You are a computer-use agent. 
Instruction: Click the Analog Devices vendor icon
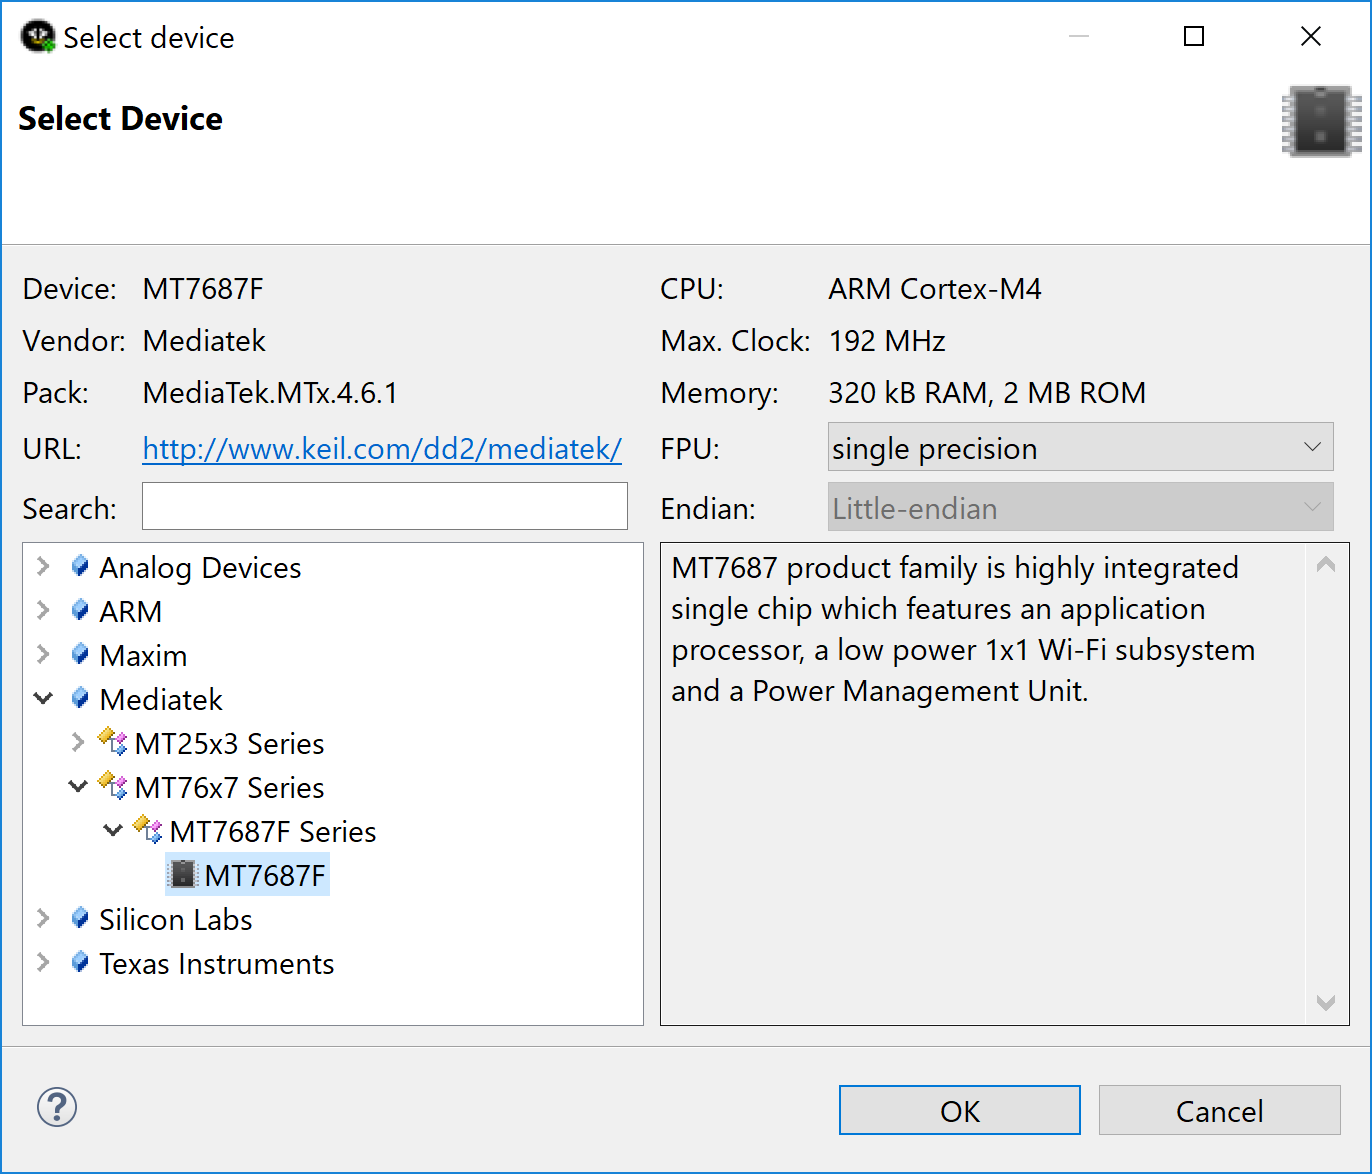click(x=80, y=567)
